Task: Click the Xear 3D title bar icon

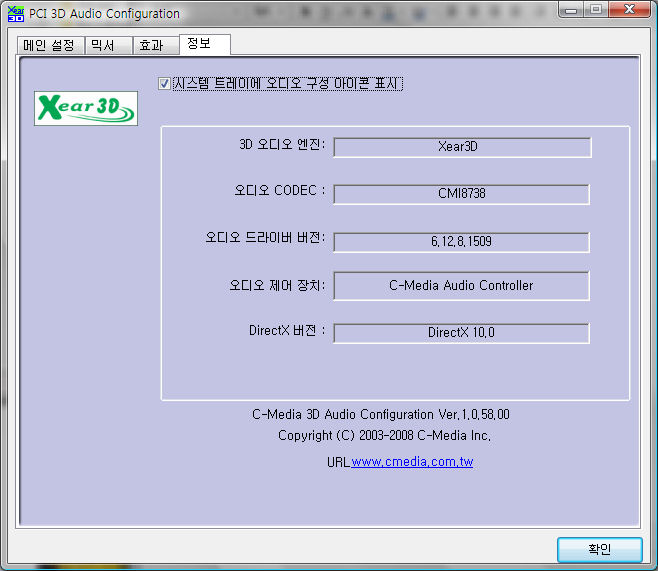Action: 16,13
